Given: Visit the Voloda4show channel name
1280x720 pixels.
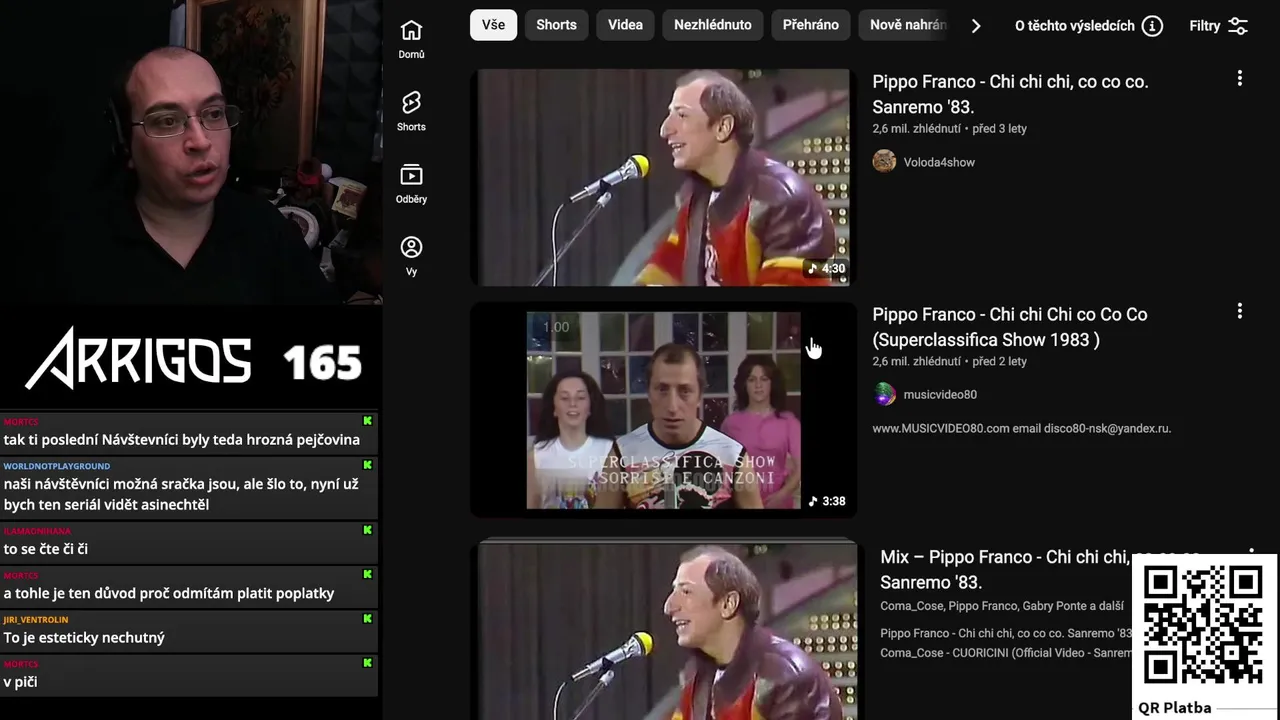Looking at the screenshot, I should (x=939, y=162).
